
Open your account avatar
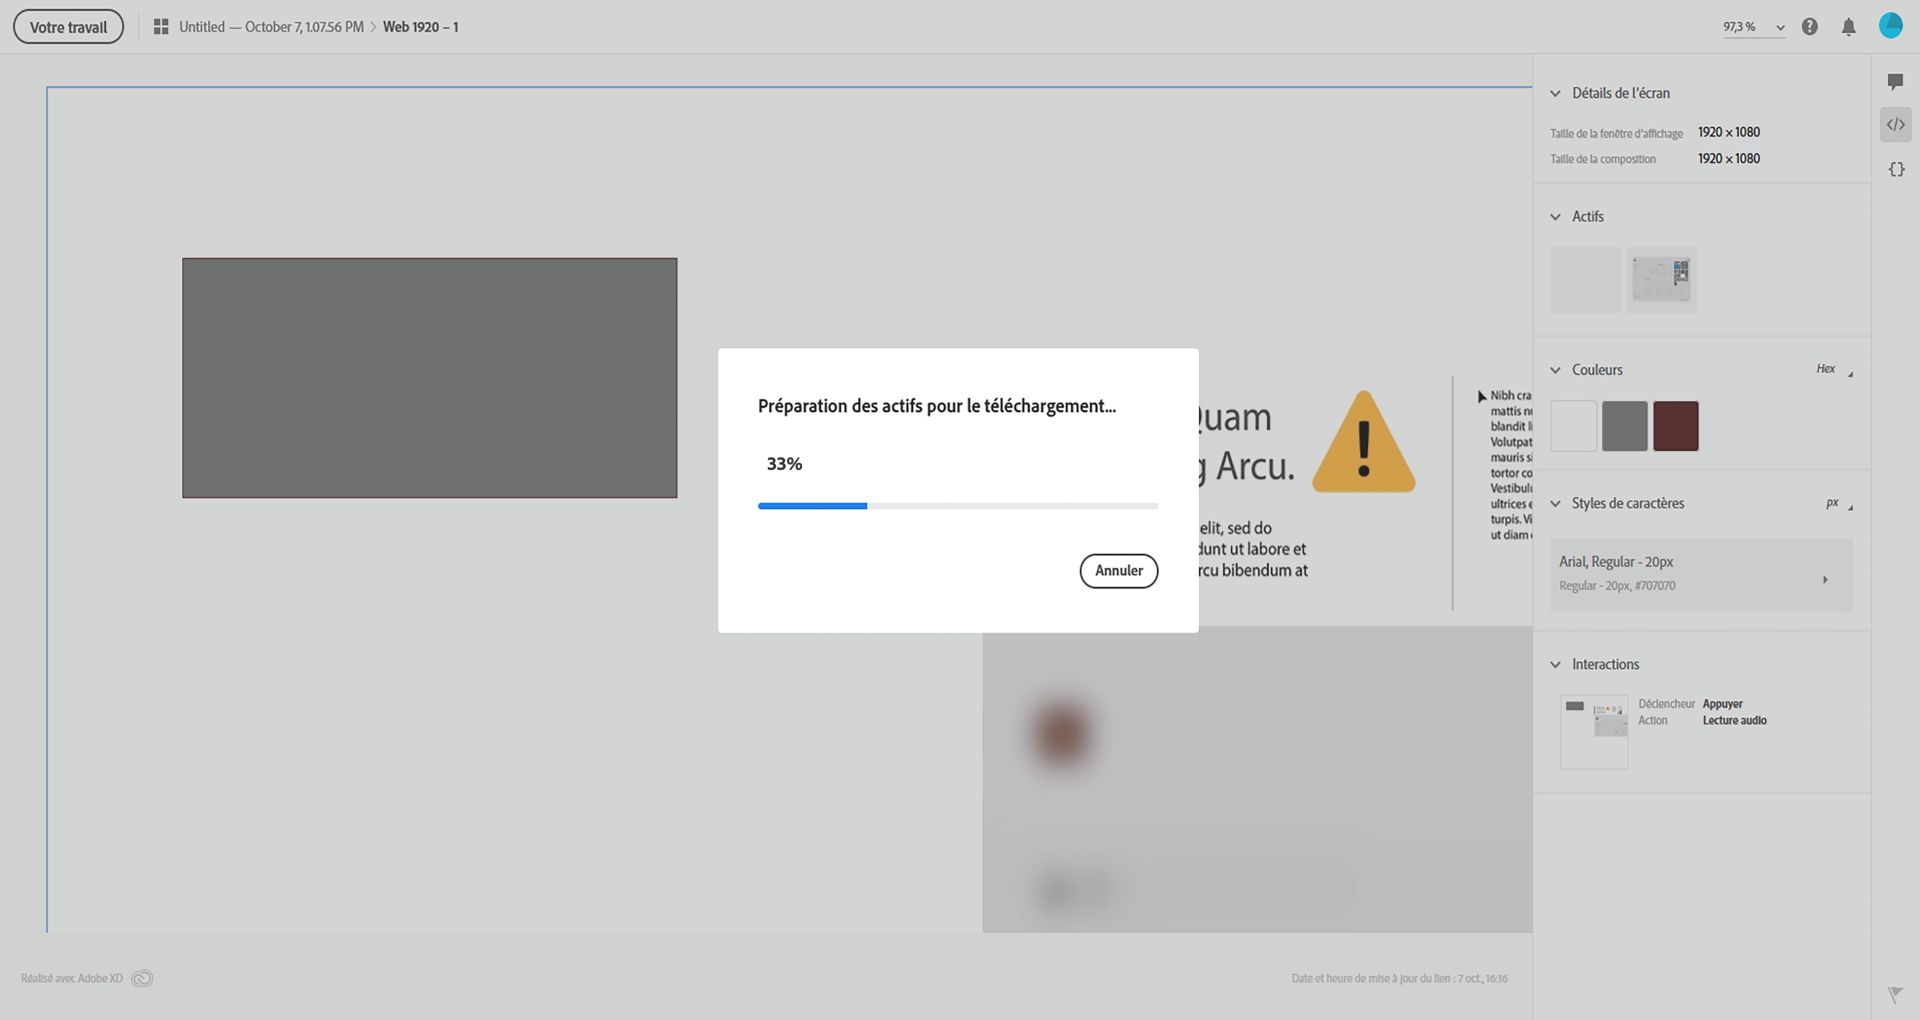(1891, 25)
